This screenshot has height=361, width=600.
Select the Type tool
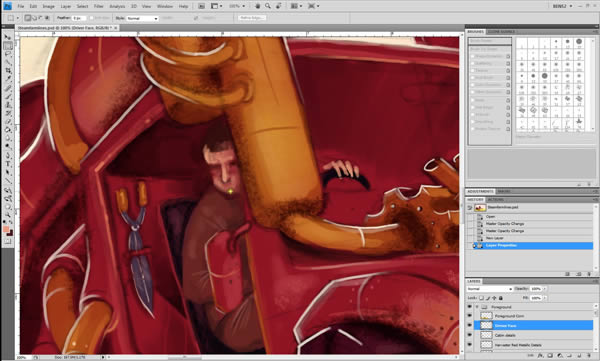click(8, 164)
